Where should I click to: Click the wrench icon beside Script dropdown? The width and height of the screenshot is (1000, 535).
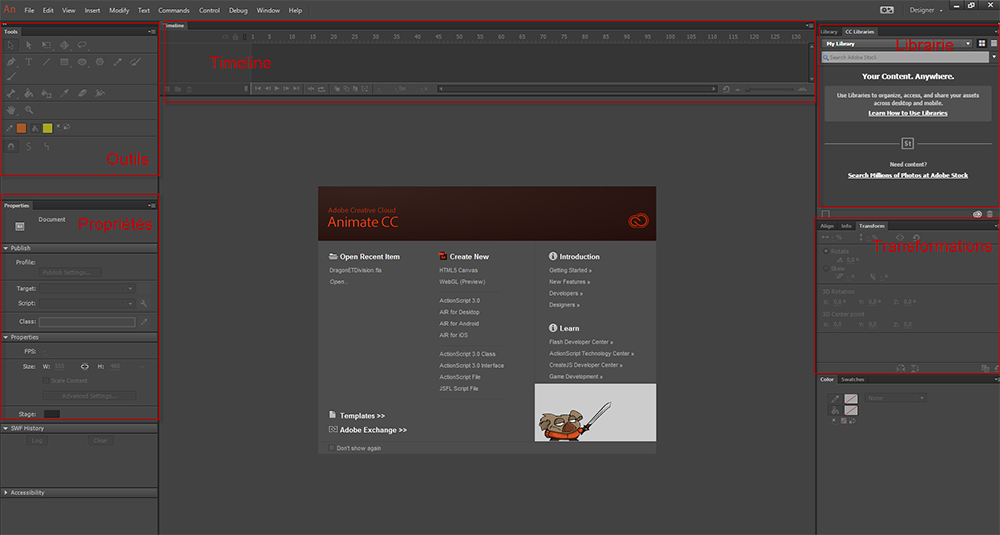pyautogui.click(x=143, y=304)
